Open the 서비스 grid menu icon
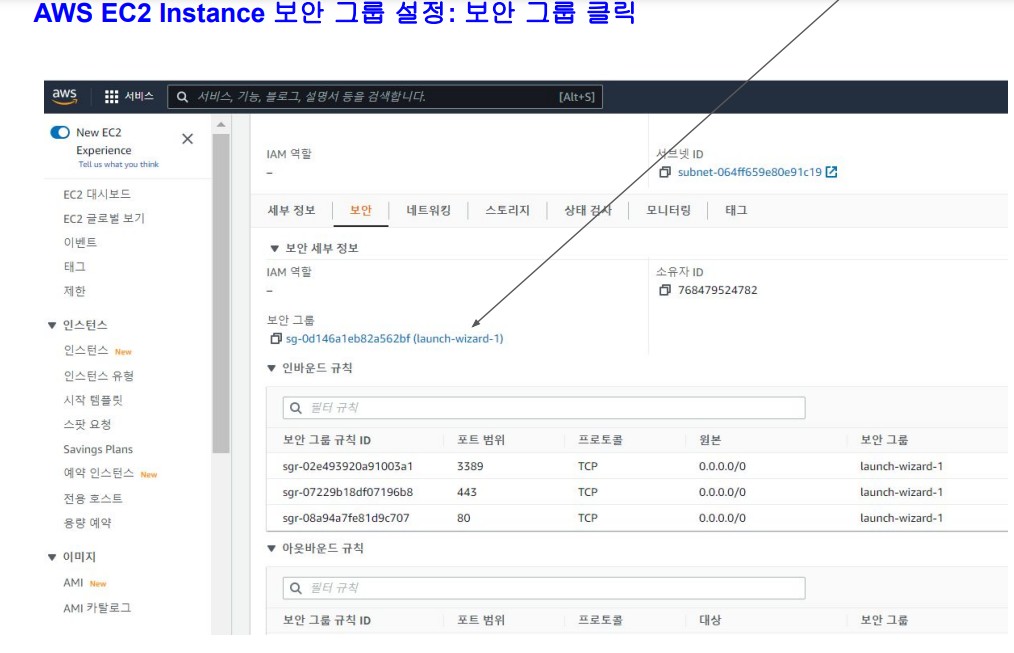The image size is (1014, 653). [x=112, y=97]
